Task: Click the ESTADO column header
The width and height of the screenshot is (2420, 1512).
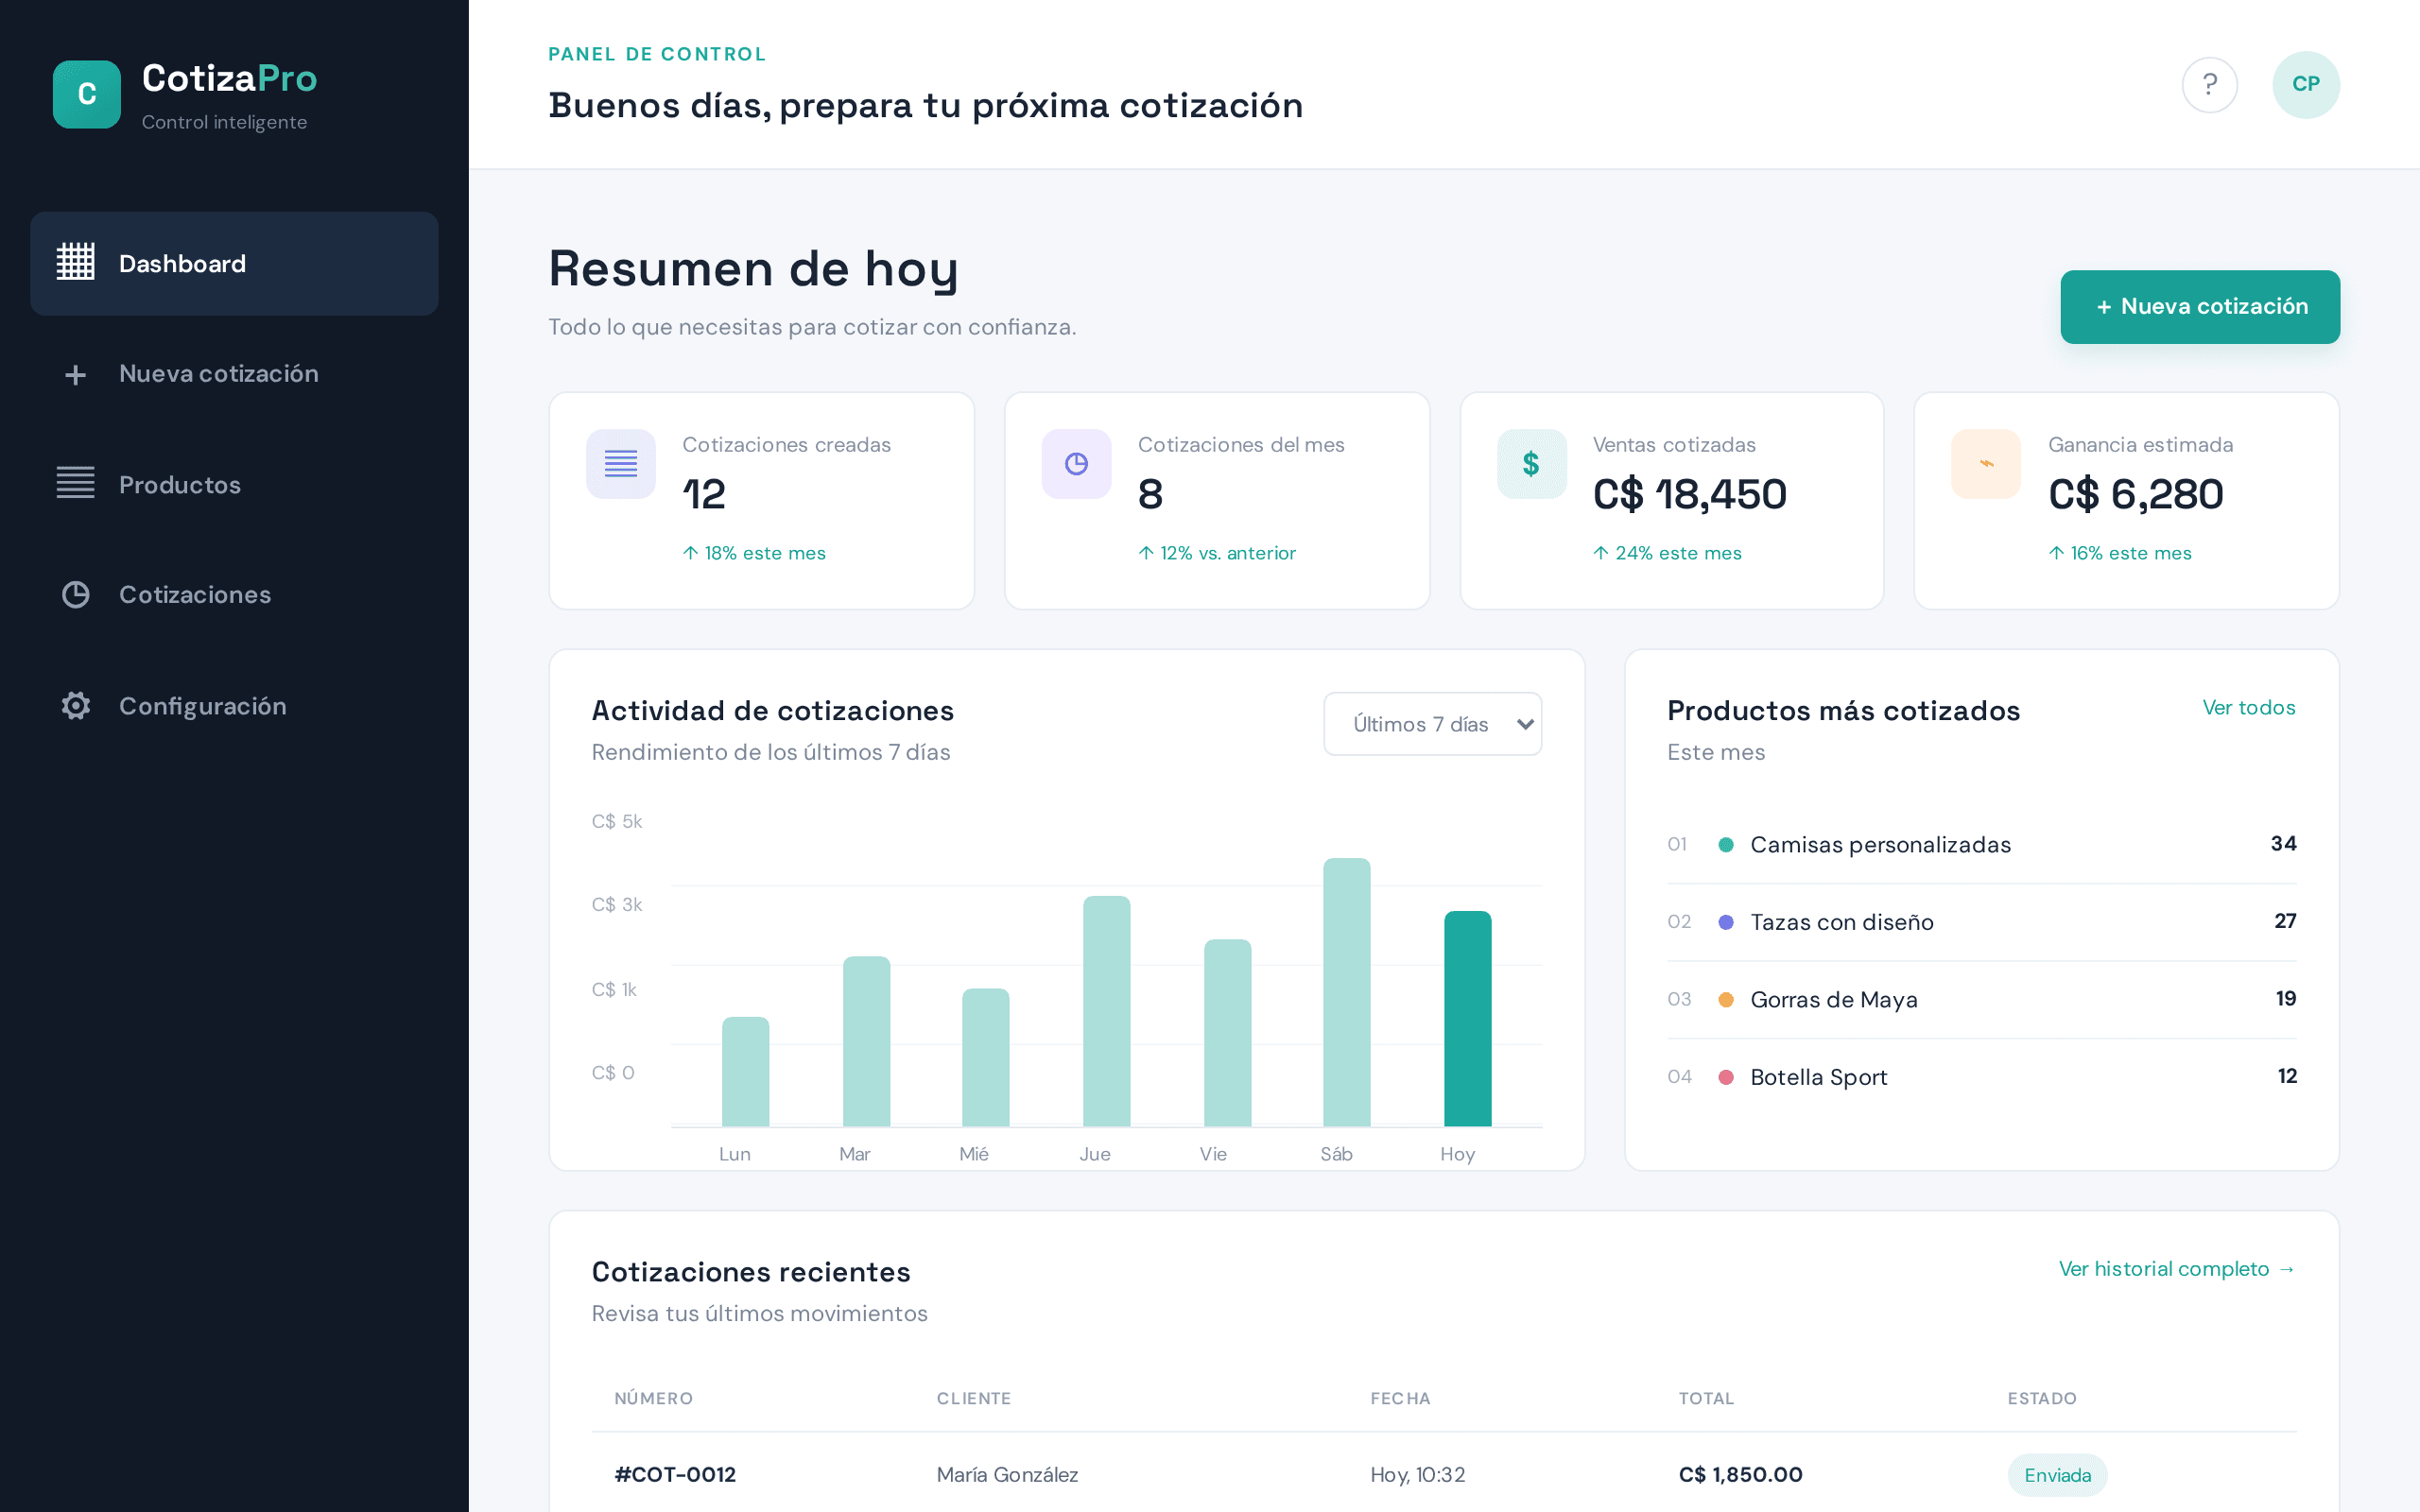Action: [2041, 1399]
